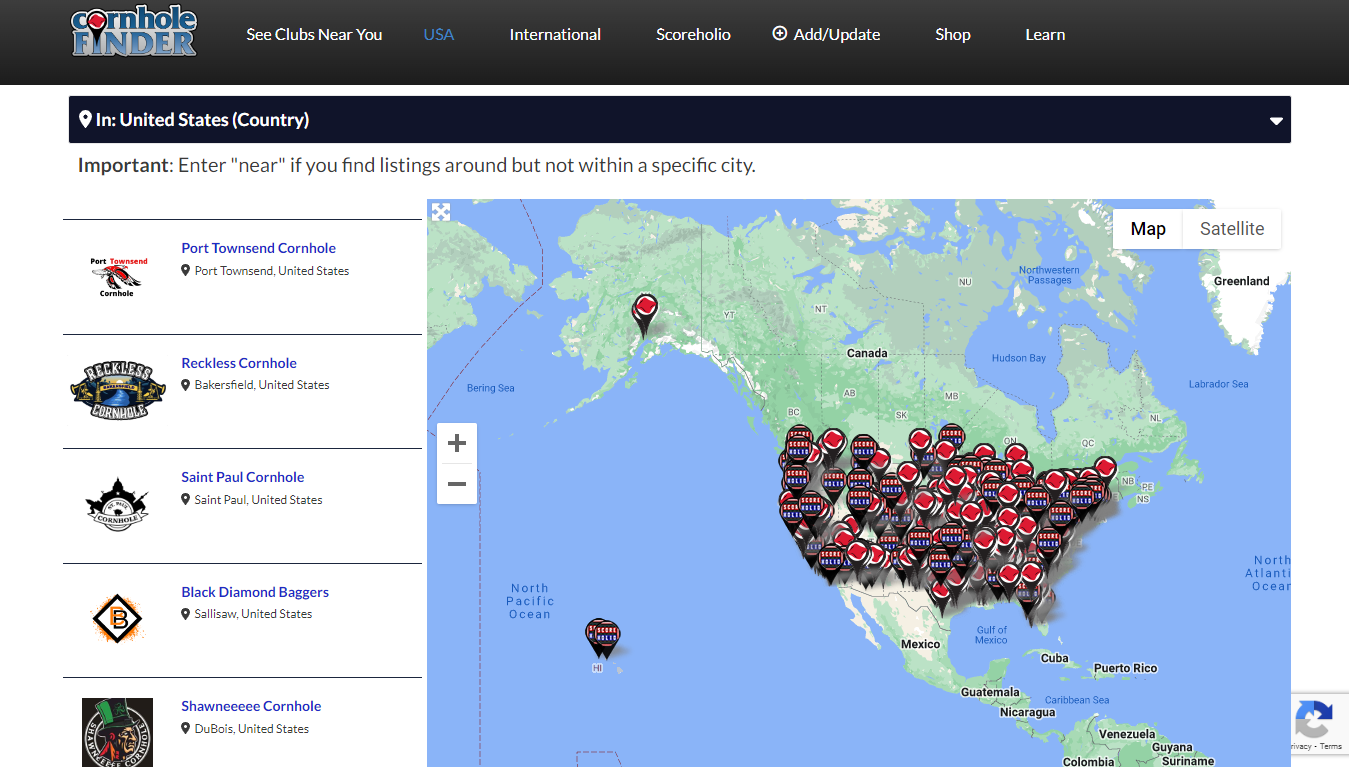Click the Alaska map marker pin
Screen dimensions: 1349x767
click(x=645, y=311)
